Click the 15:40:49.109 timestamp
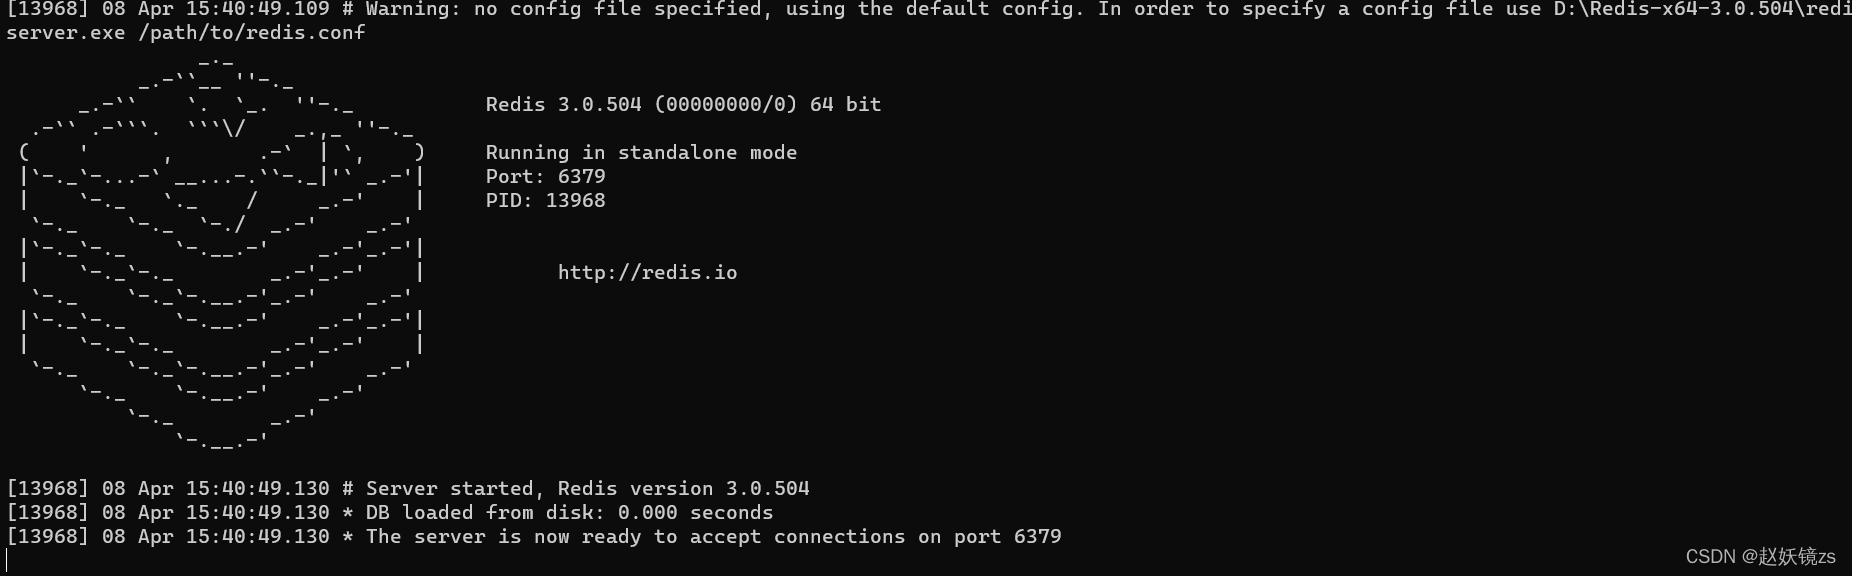Image resolution: width=1852 pixels, height=576 pixels. point(257,9)
